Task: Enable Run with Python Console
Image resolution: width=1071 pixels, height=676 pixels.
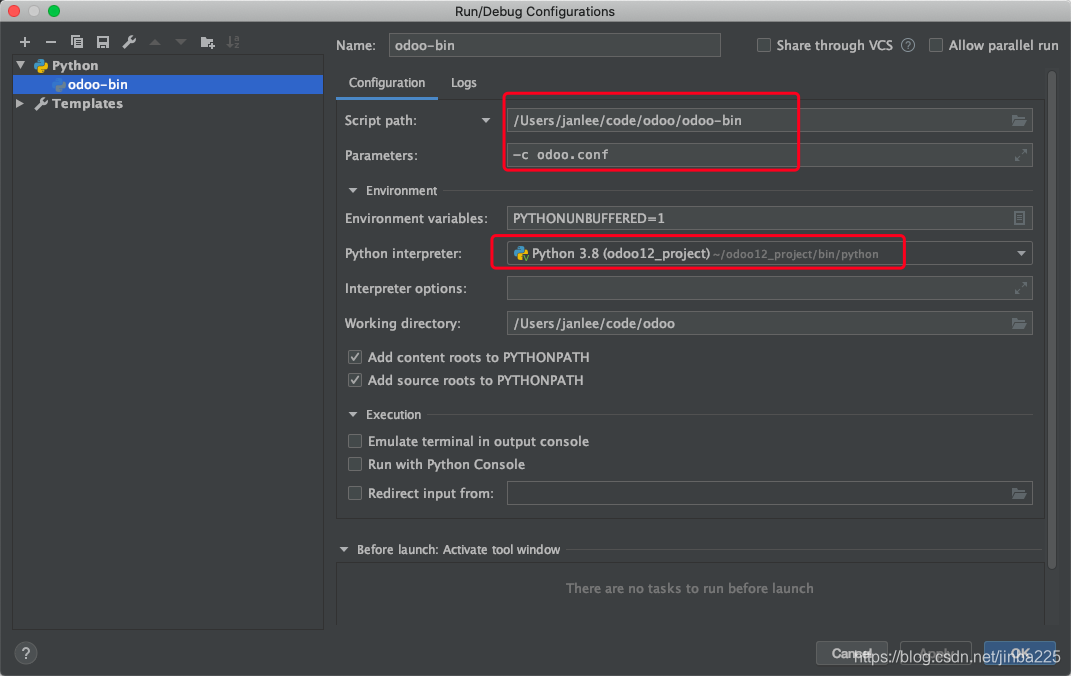Action: pos(354,464)
